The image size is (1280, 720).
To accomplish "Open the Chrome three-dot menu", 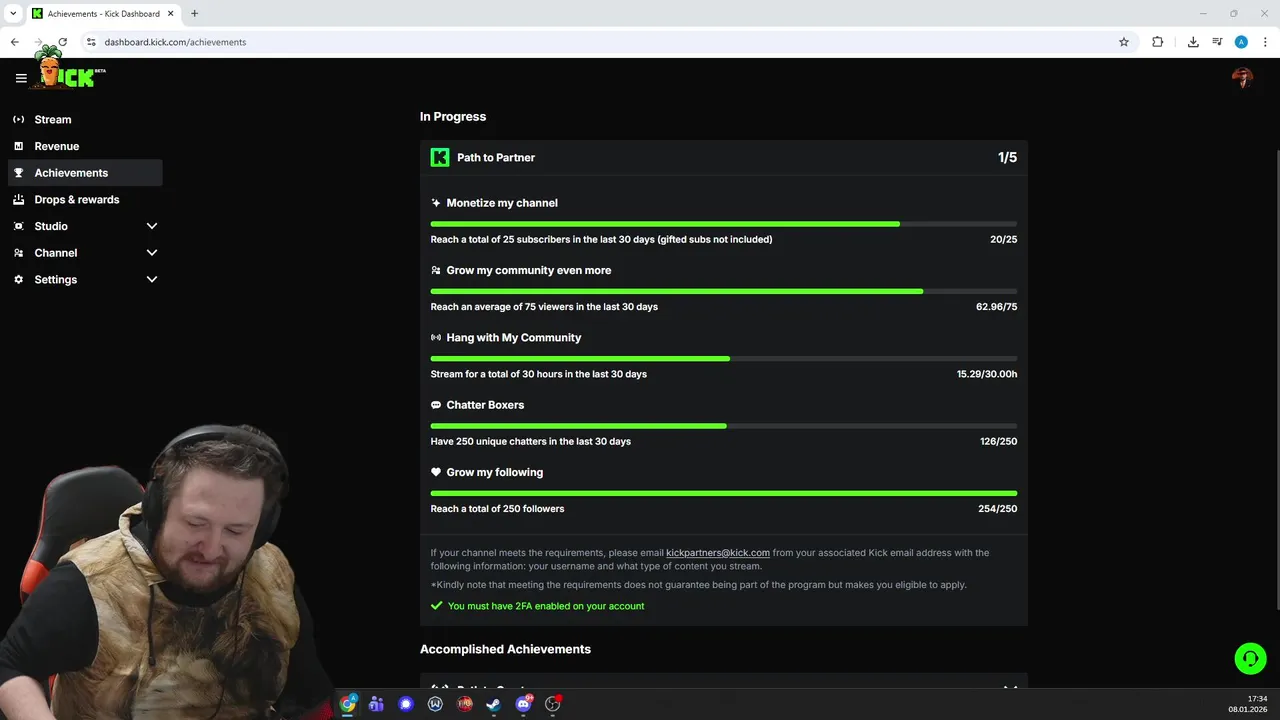I will click(1265, 42).
